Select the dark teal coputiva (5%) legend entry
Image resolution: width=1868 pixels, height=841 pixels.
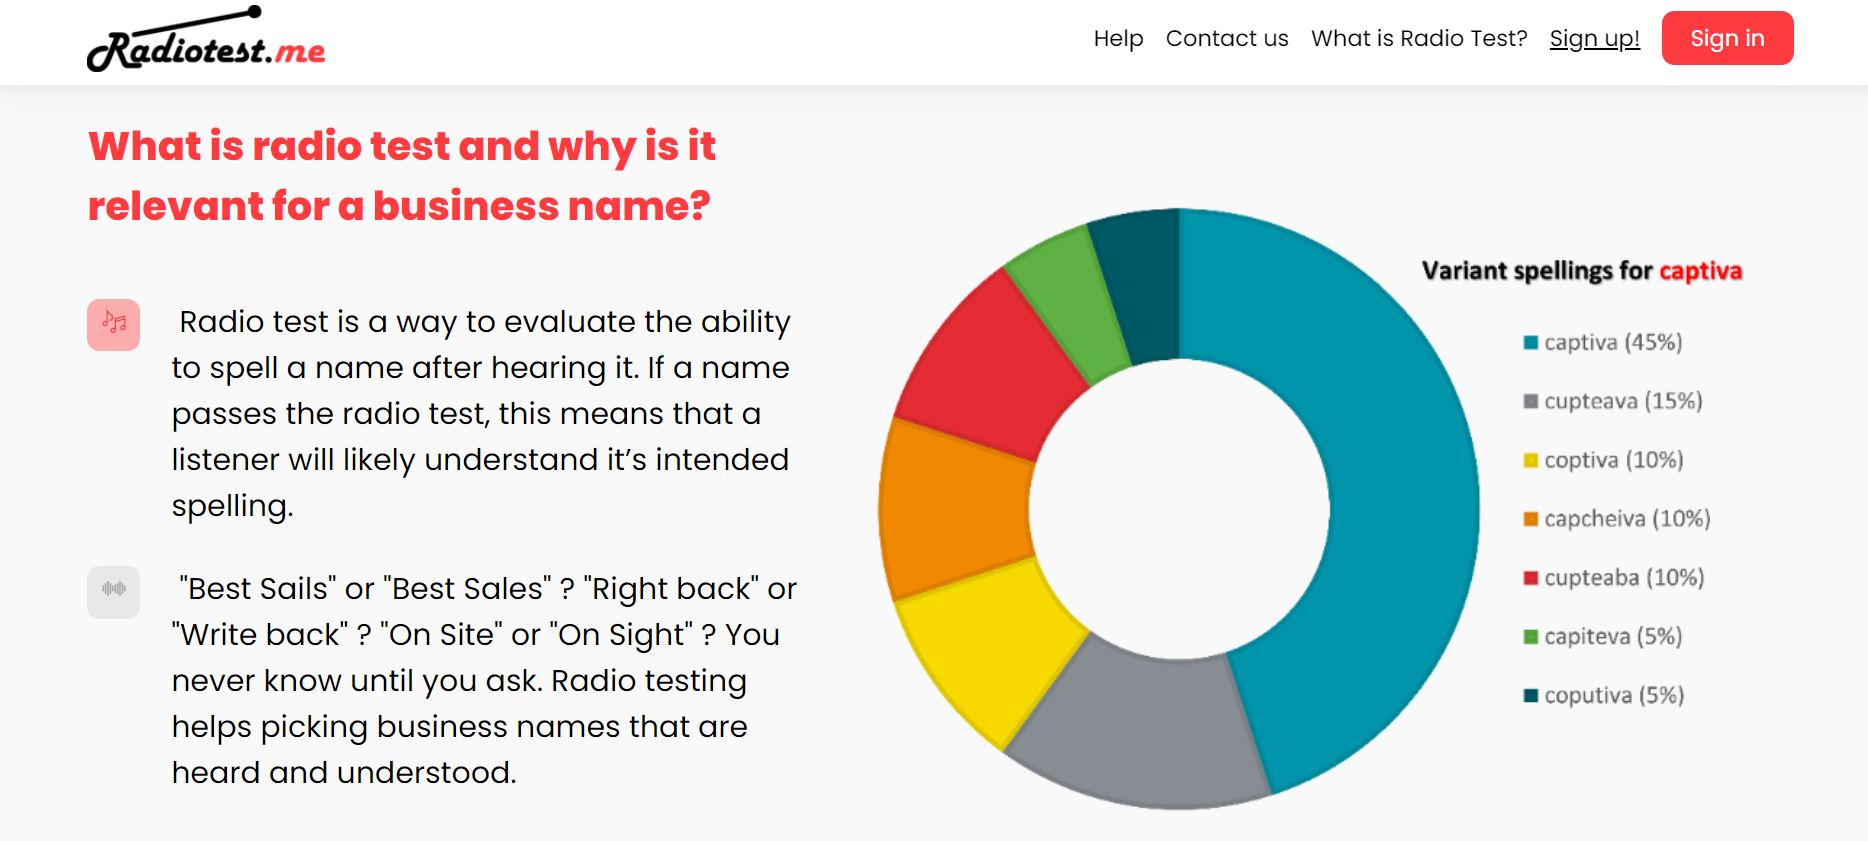pyautogui.click(x=1603, y=696)
